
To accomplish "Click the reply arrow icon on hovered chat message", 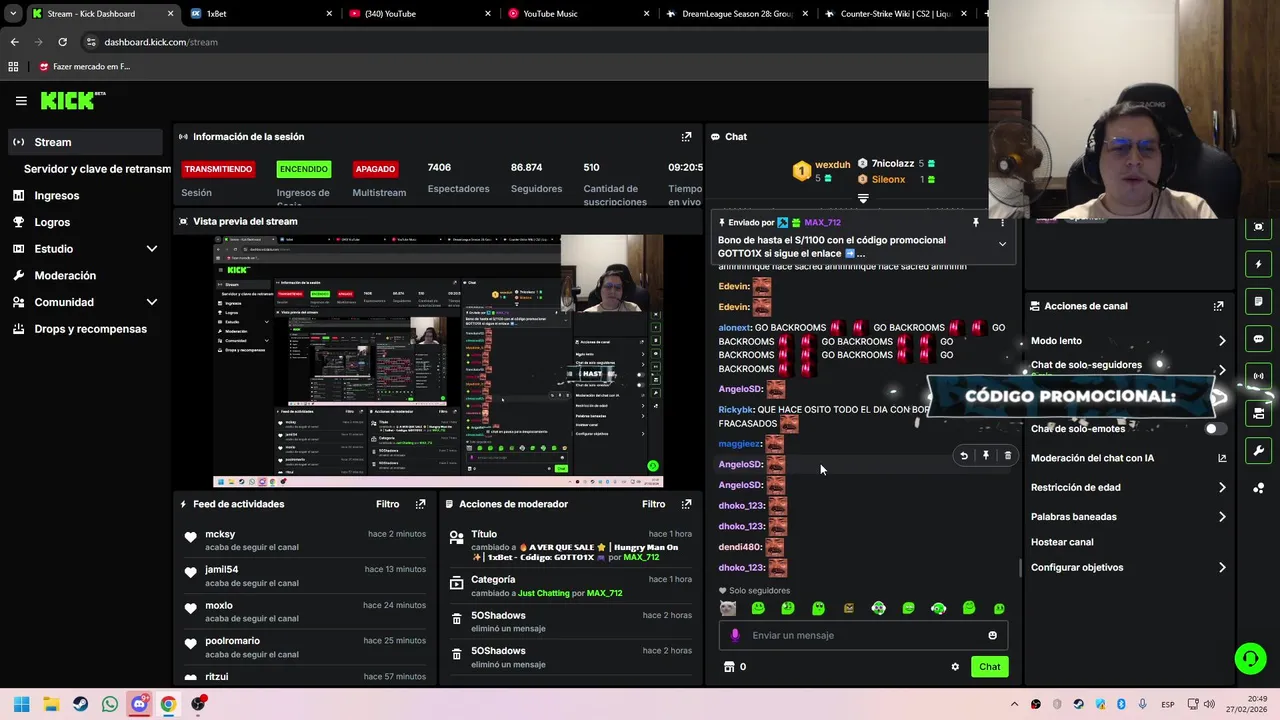I will click(x=964, y=455).
